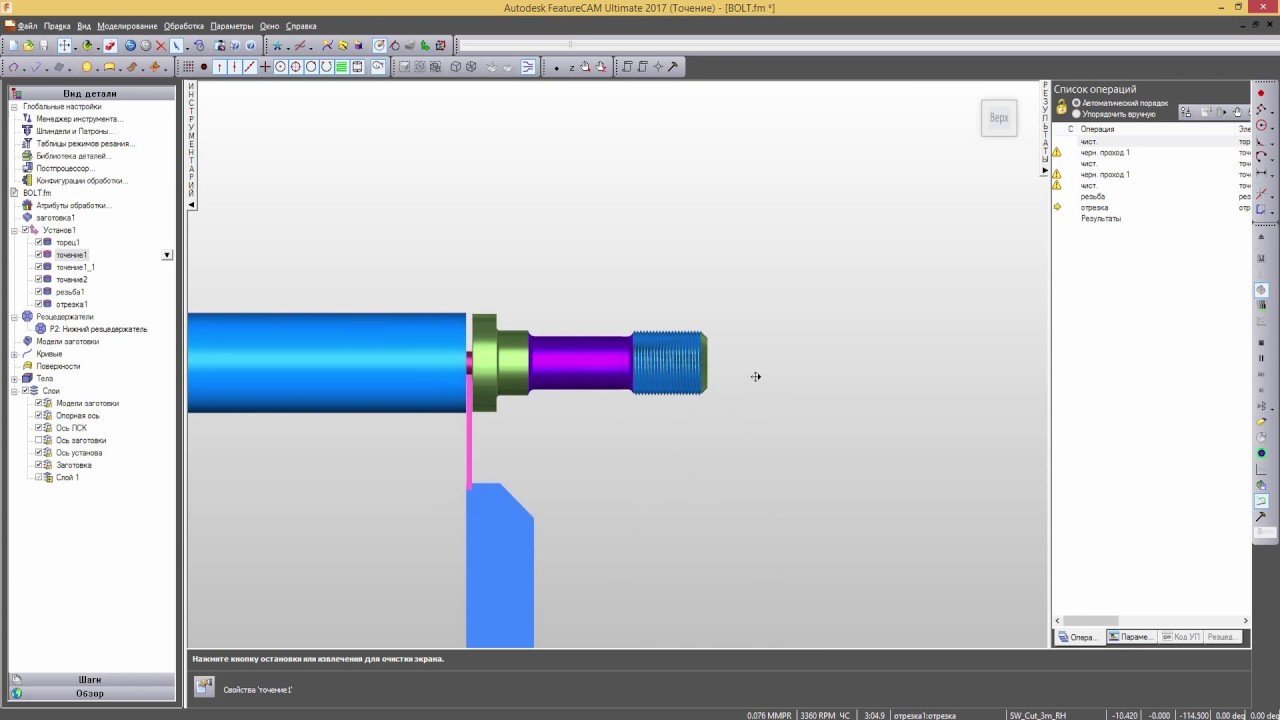Select the заготовка1 tree item
1280x720 pixels.
tap(56, 218)
